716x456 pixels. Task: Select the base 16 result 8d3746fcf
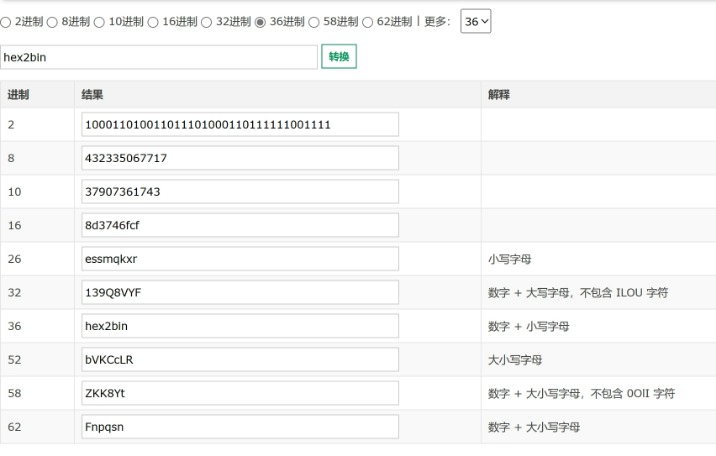pos(240,225)
